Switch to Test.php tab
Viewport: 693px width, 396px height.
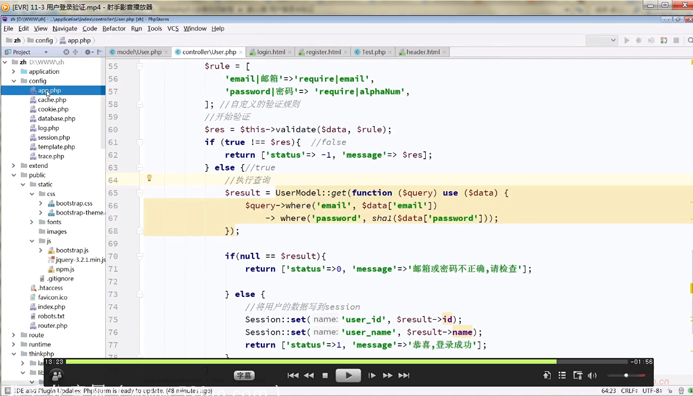coord(373,52)
